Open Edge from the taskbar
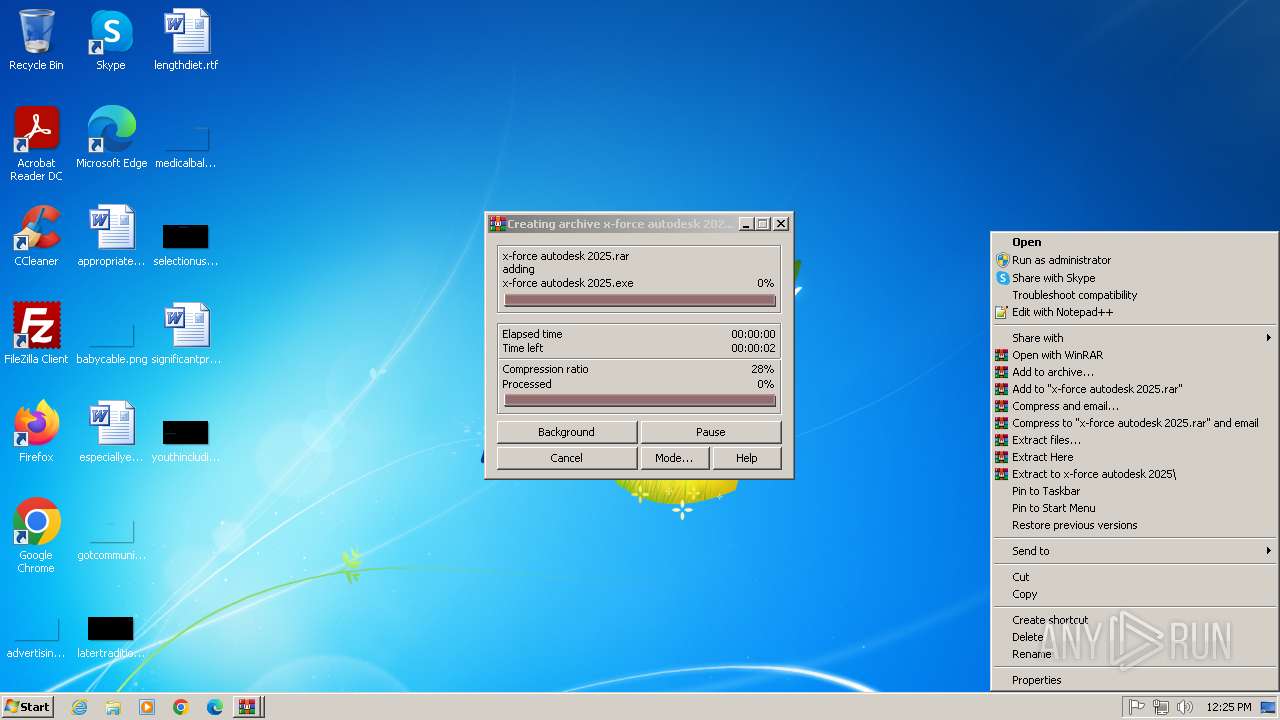 (x=215, y=707)
